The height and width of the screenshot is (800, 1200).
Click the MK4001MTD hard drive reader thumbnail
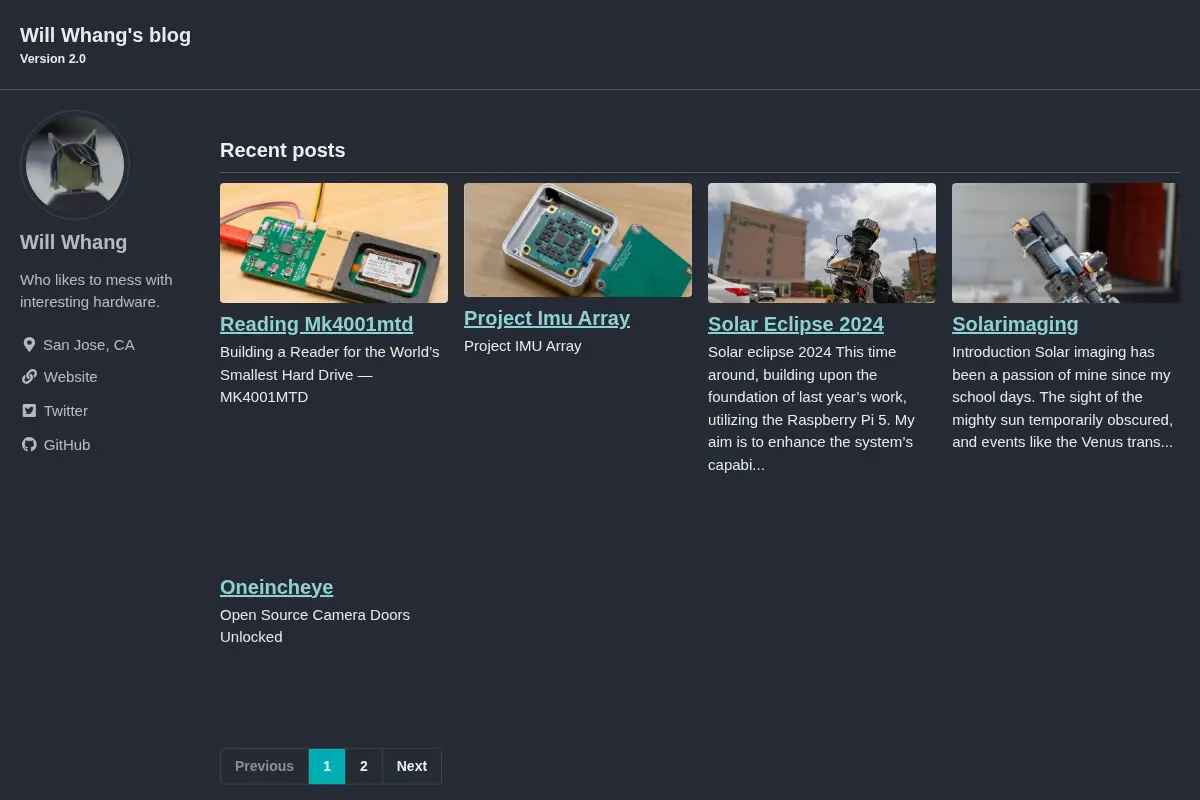tap(334, 243)
